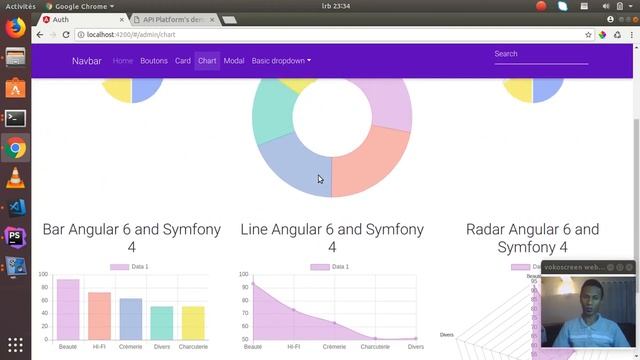Select Chart in the navbar
This screenshot has height=360, width=640.
207,61
